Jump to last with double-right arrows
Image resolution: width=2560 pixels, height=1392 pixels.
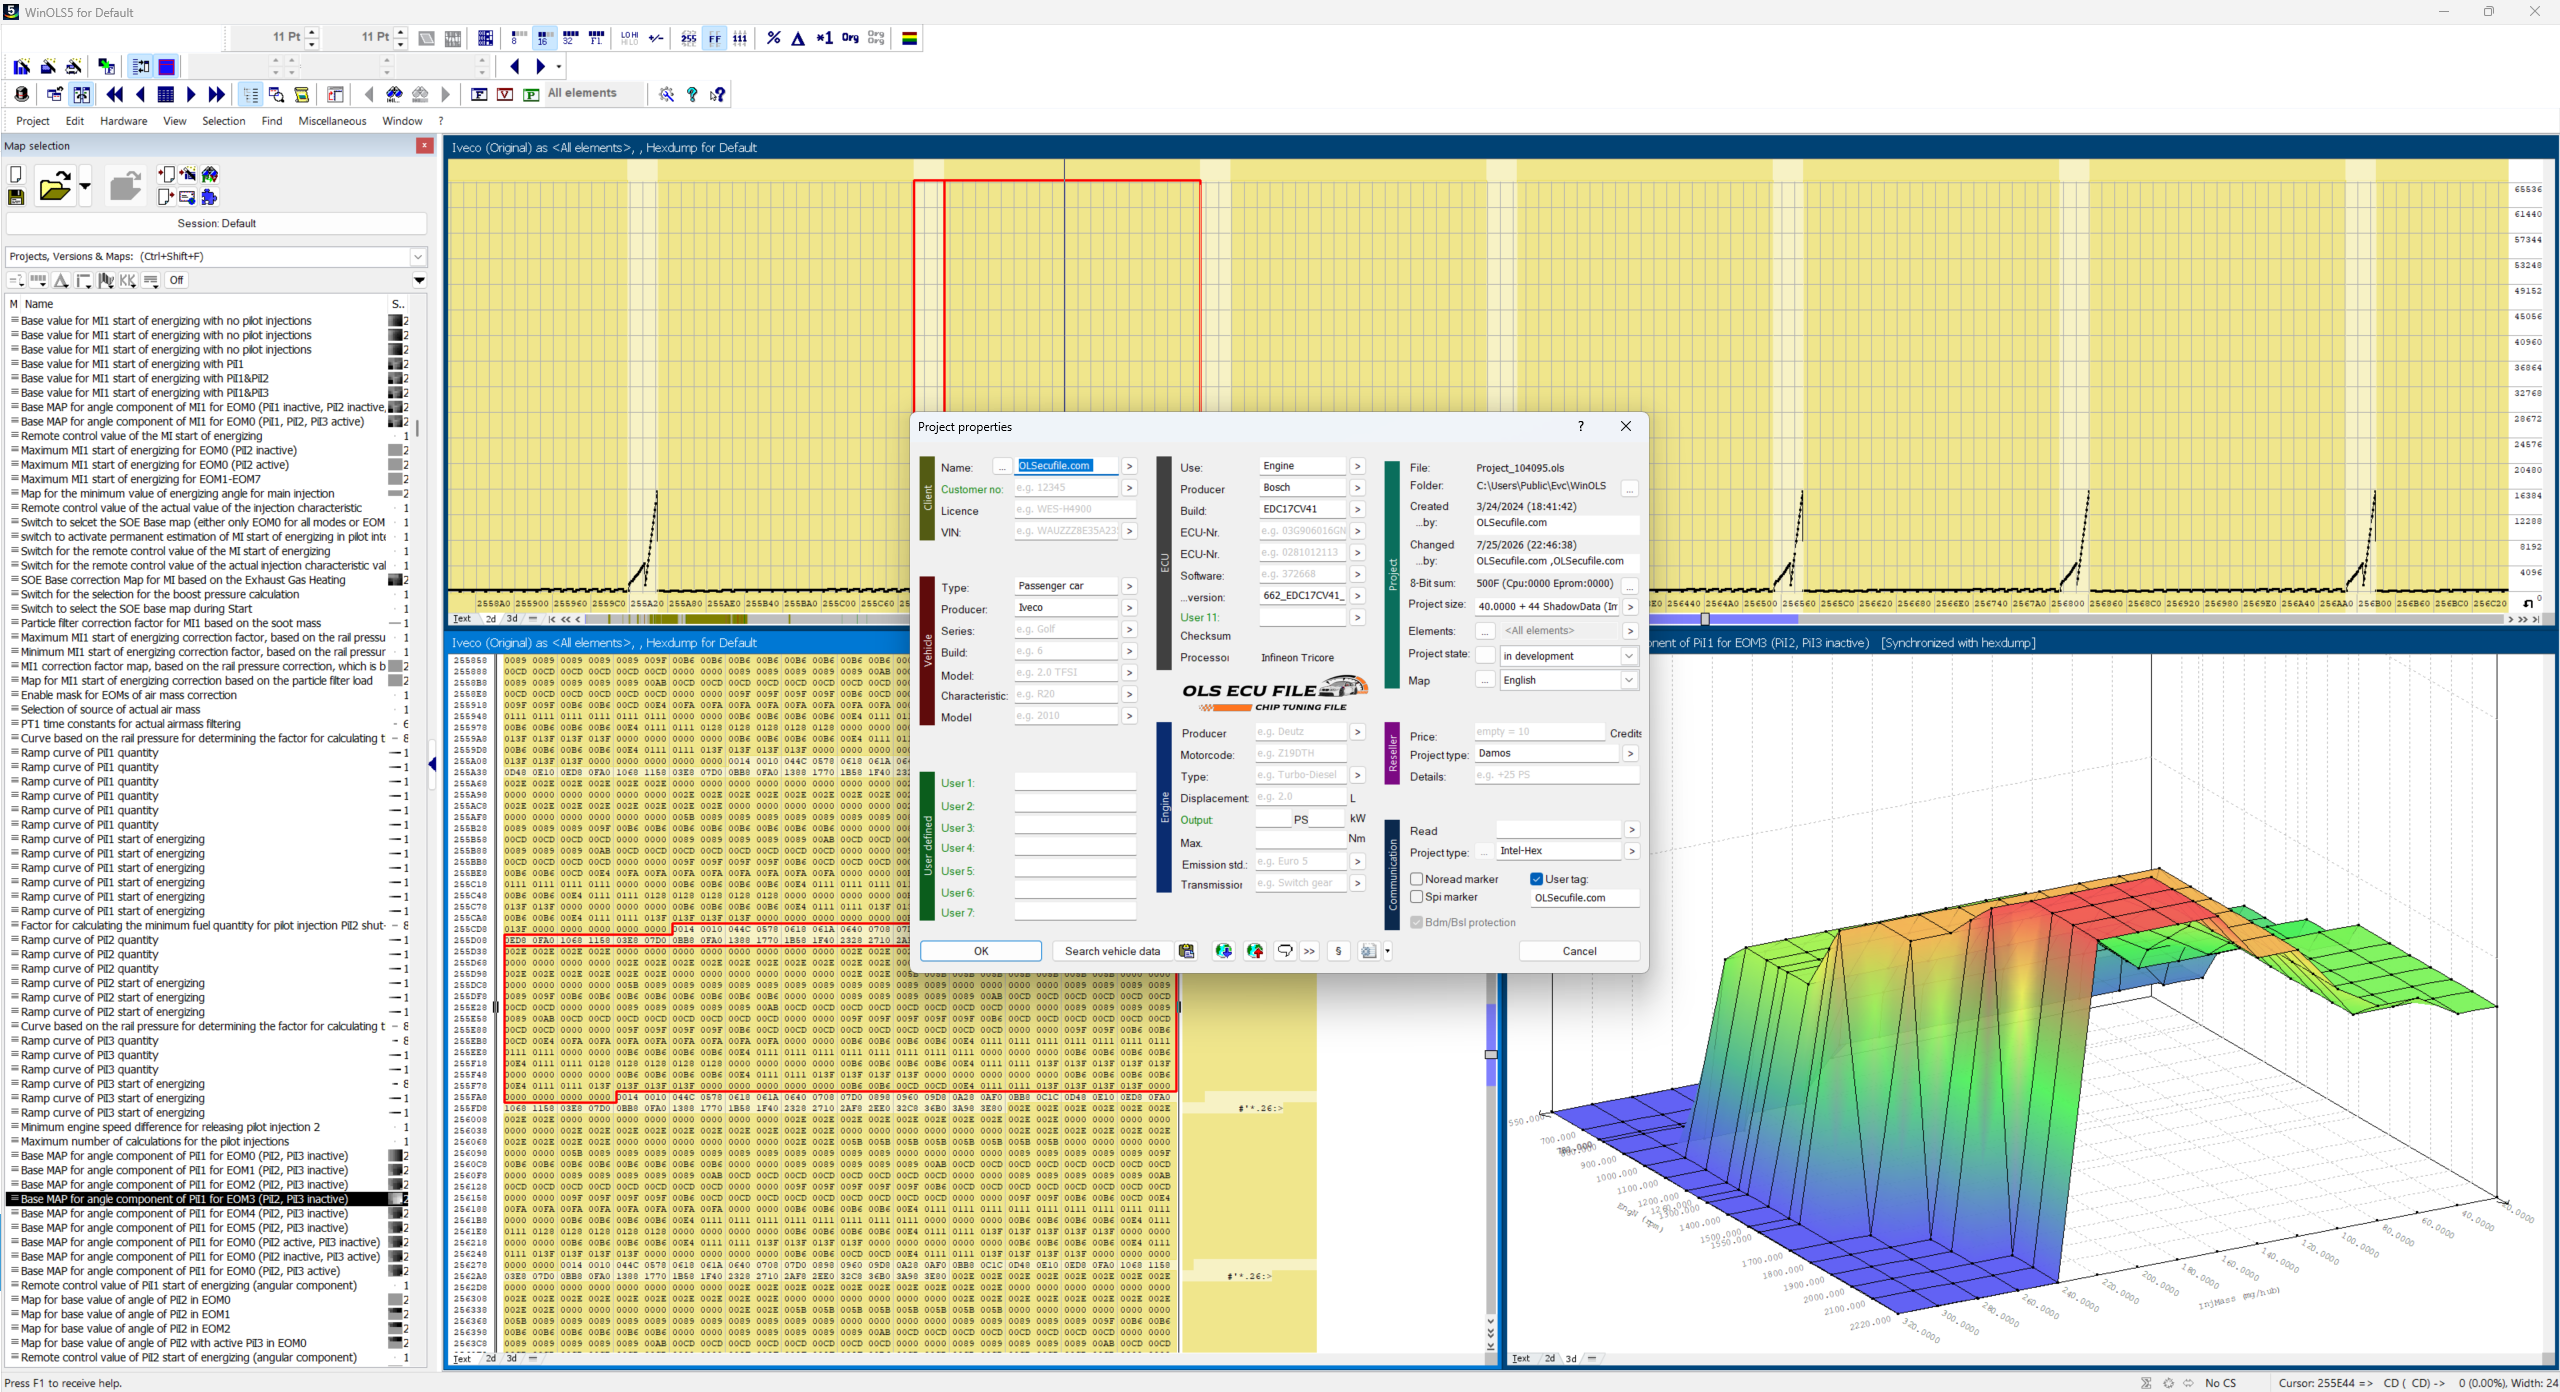tap(216, 94)
